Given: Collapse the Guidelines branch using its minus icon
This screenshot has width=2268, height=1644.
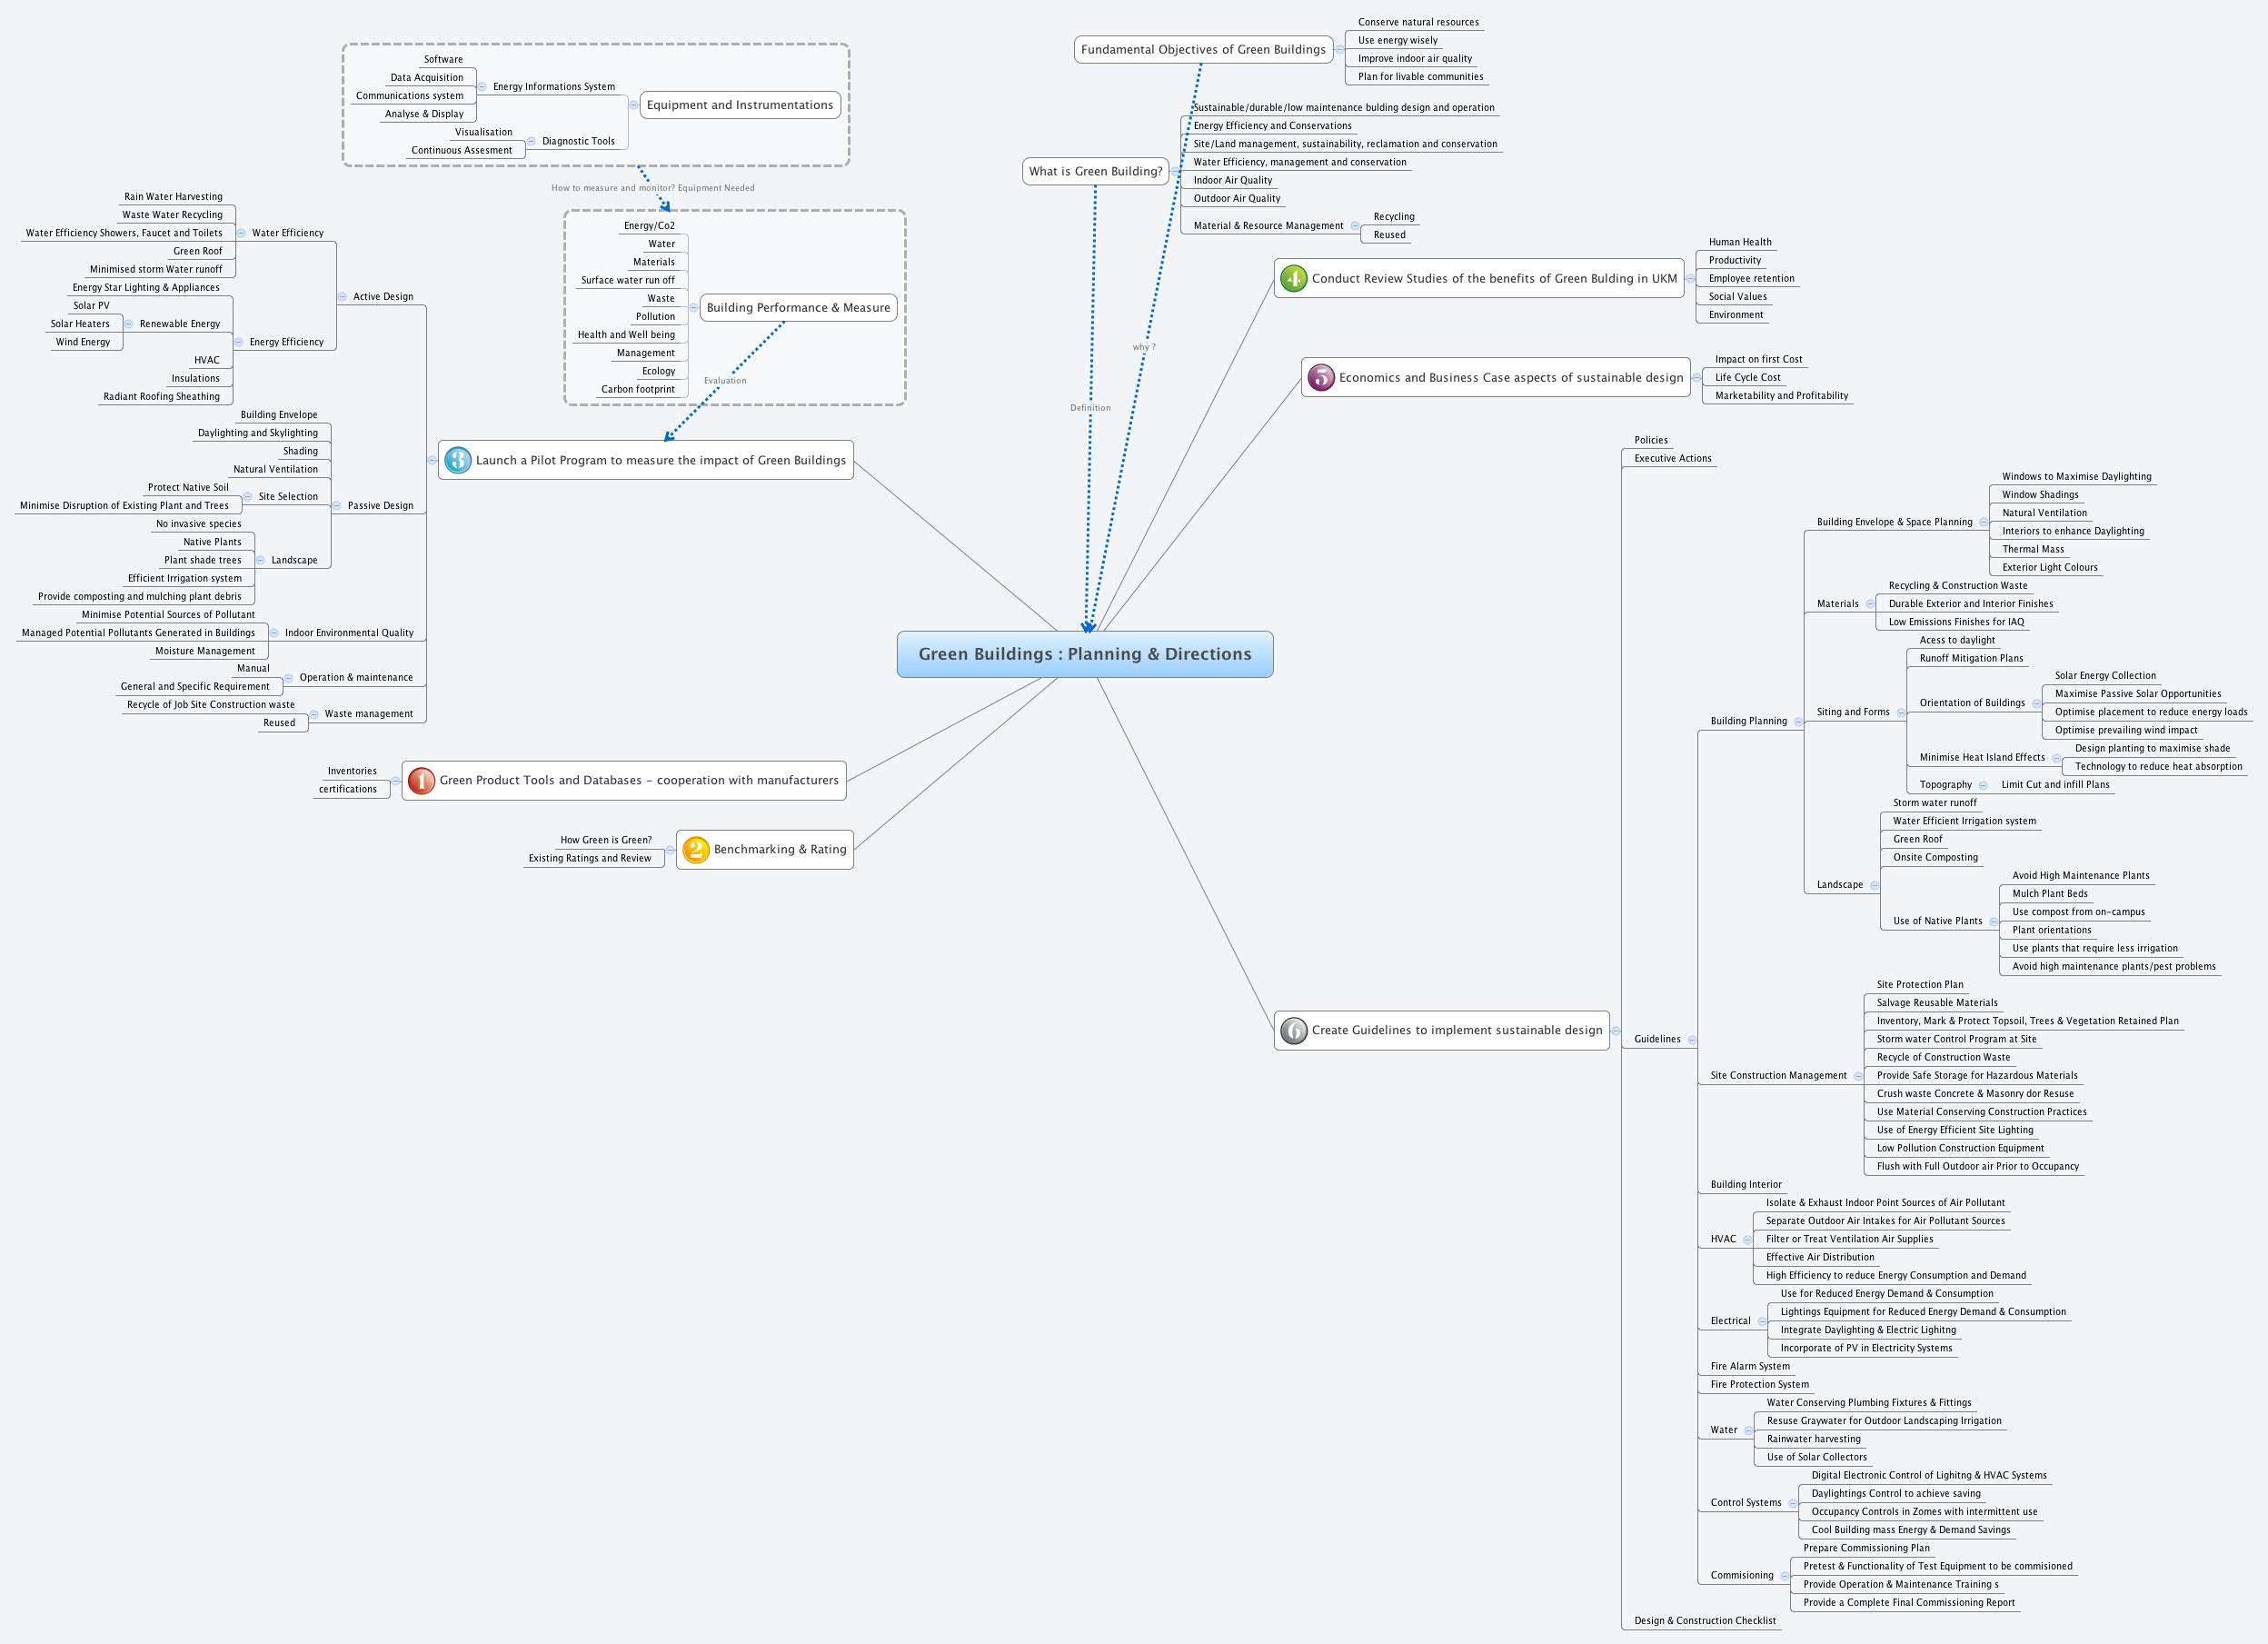Looking at the screenshot, I should tap(1691, 1039).
